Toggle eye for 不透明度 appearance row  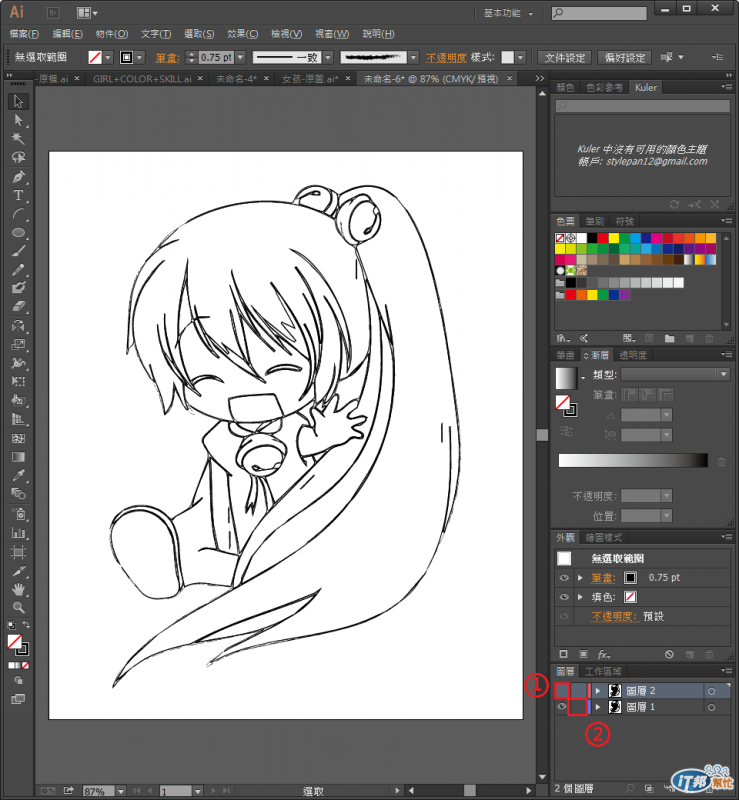pos(564,616)
